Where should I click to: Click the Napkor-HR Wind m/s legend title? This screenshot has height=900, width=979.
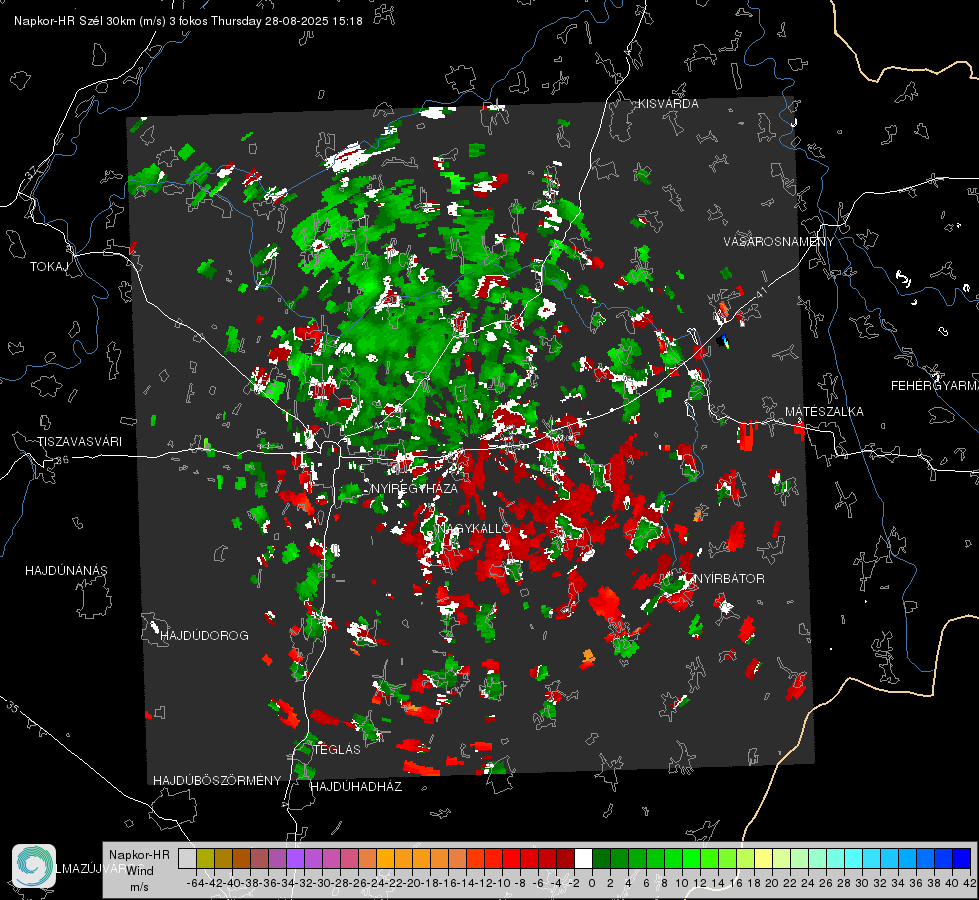(x=139, y=871)
